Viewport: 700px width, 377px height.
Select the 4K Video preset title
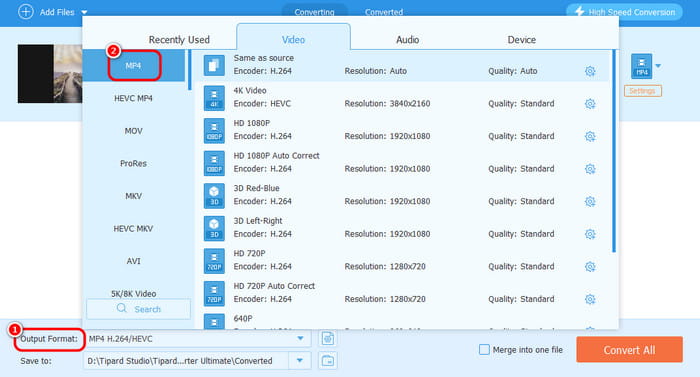coord(250,90)
